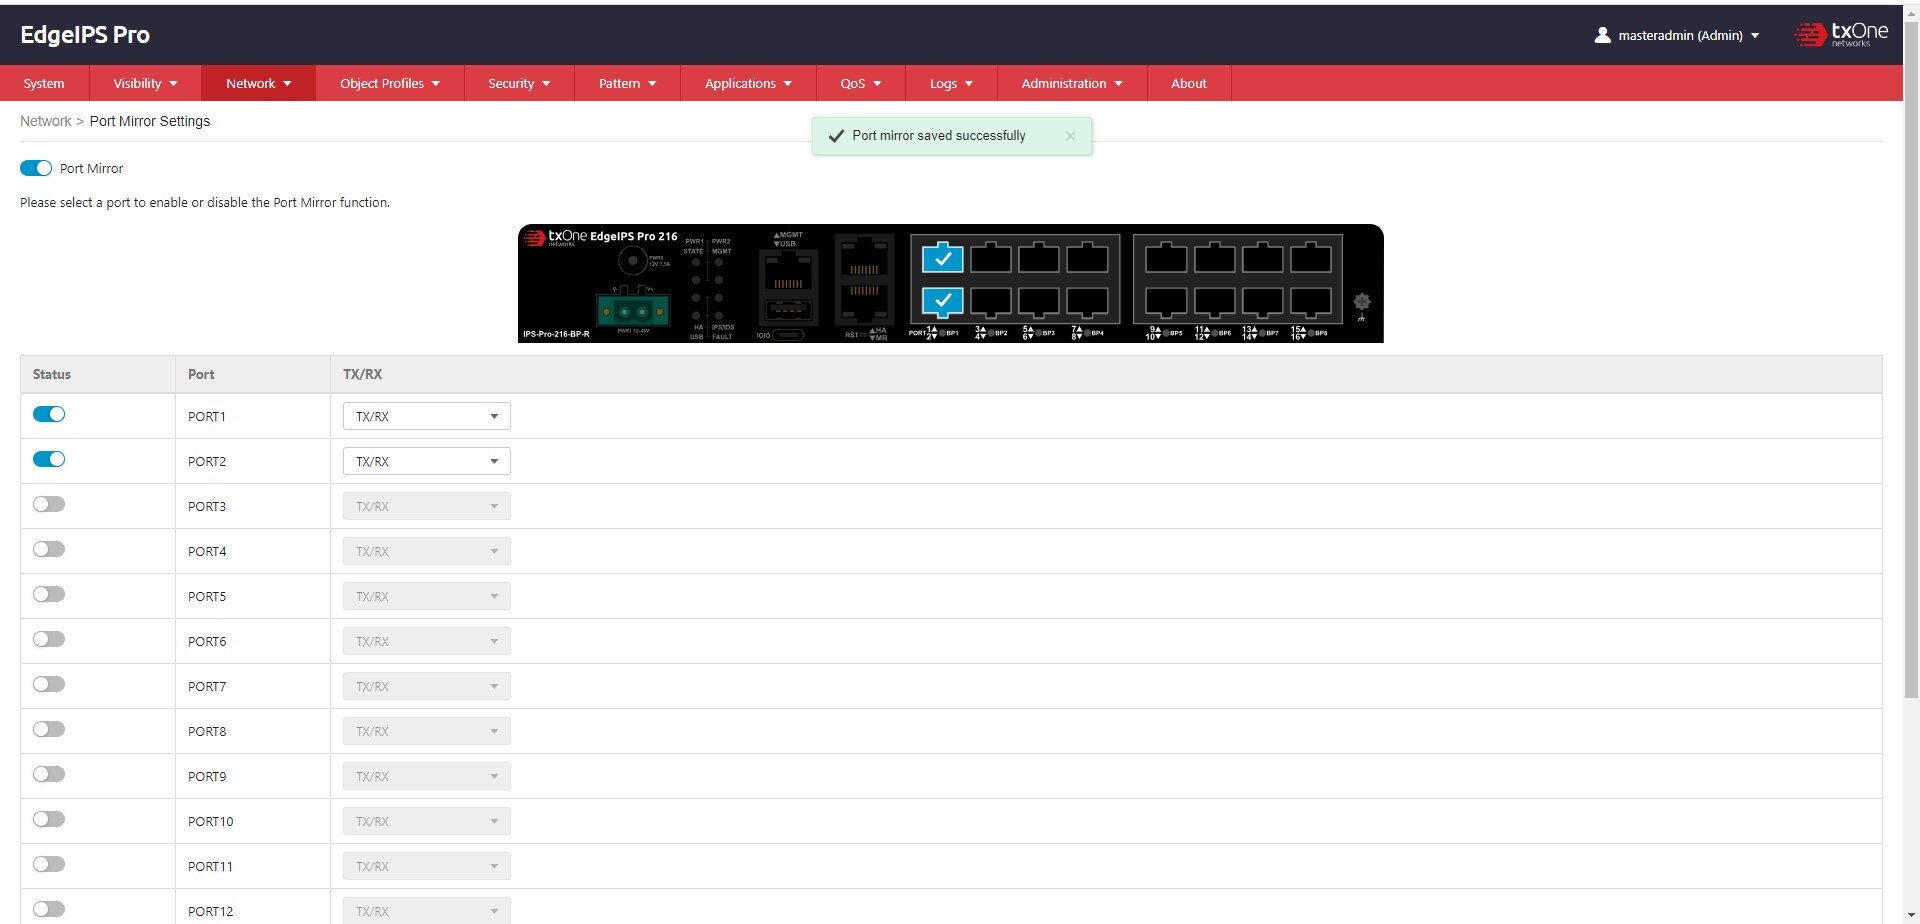Deselect the checked PORT2 icon on device diagram
The height and width of the screenshot is (924, 1920).
pyautogui.click(x=943, y=301)
